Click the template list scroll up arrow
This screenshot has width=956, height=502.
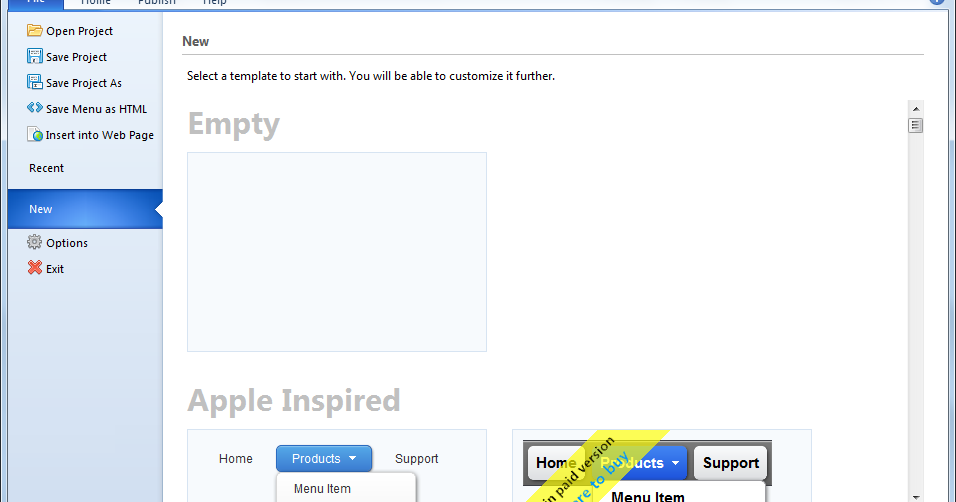[915, 109]
